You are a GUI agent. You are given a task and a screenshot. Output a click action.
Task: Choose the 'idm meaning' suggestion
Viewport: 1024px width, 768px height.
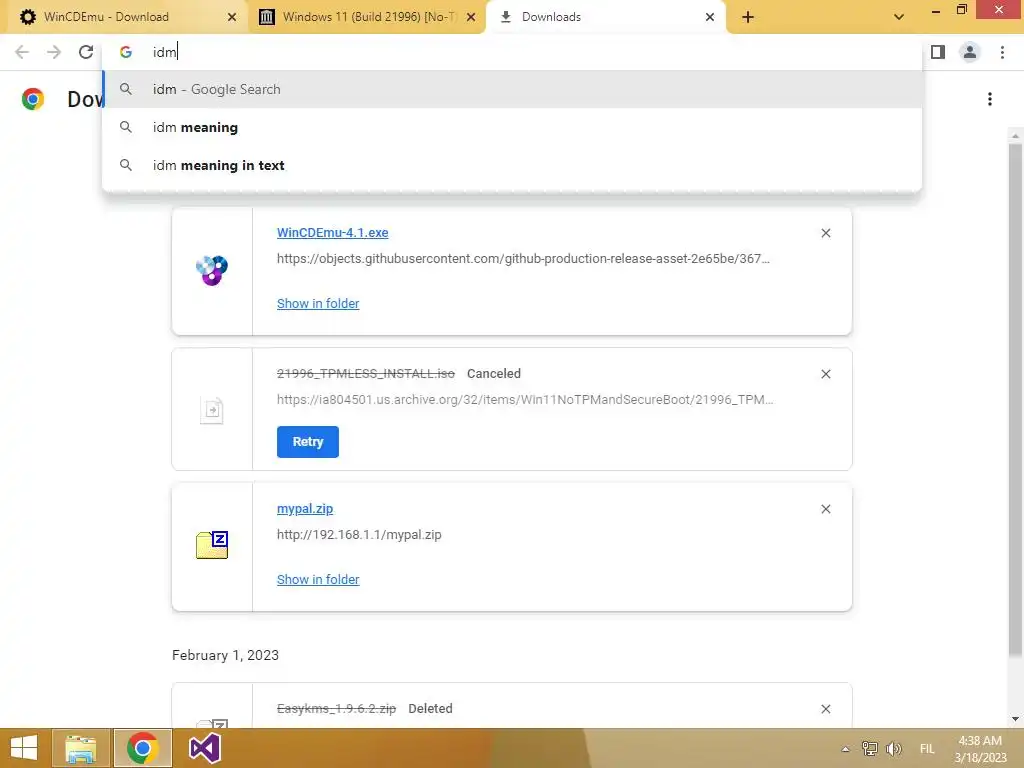(512, 127)
